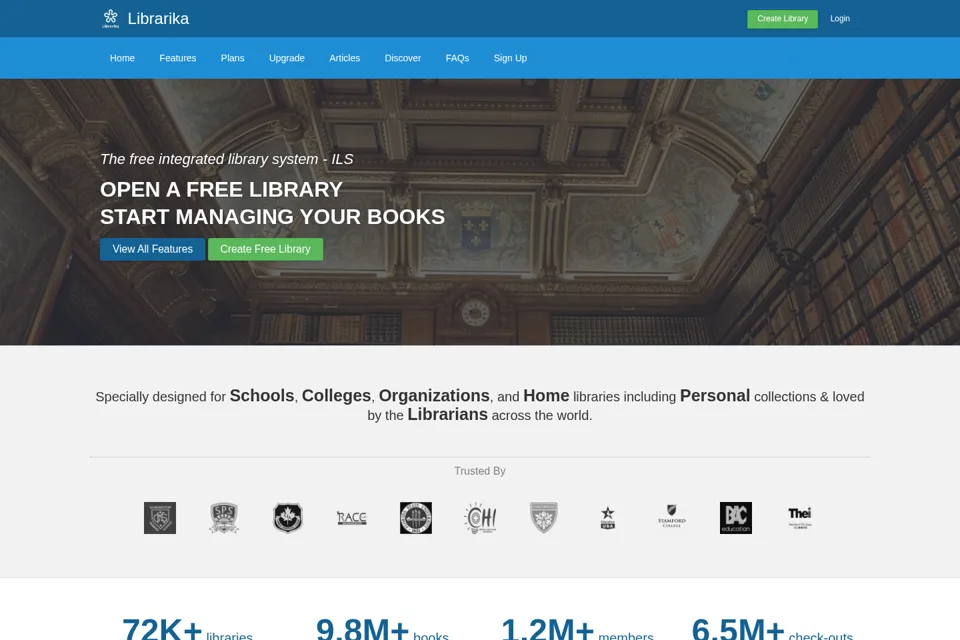Click the 'START MANAGING YOUR BOOKS' headline

(x=272, y=217)
